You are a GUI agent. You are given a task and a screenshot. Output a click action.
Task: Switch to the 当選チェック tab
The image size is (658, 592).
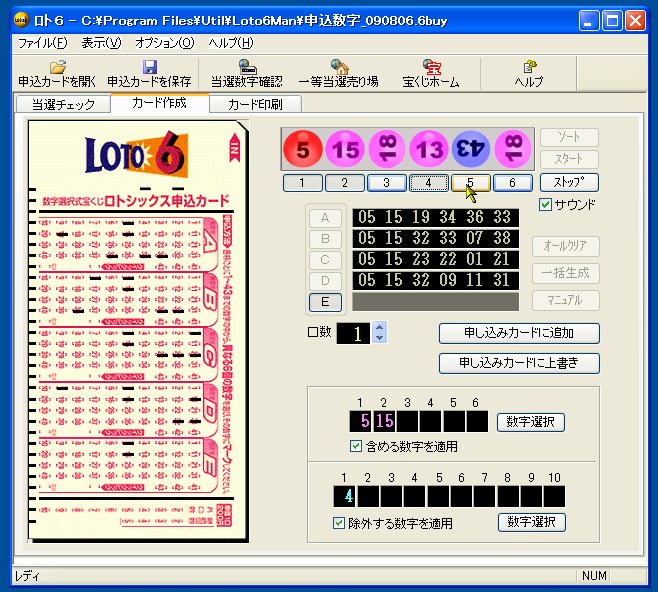[63, 104]
